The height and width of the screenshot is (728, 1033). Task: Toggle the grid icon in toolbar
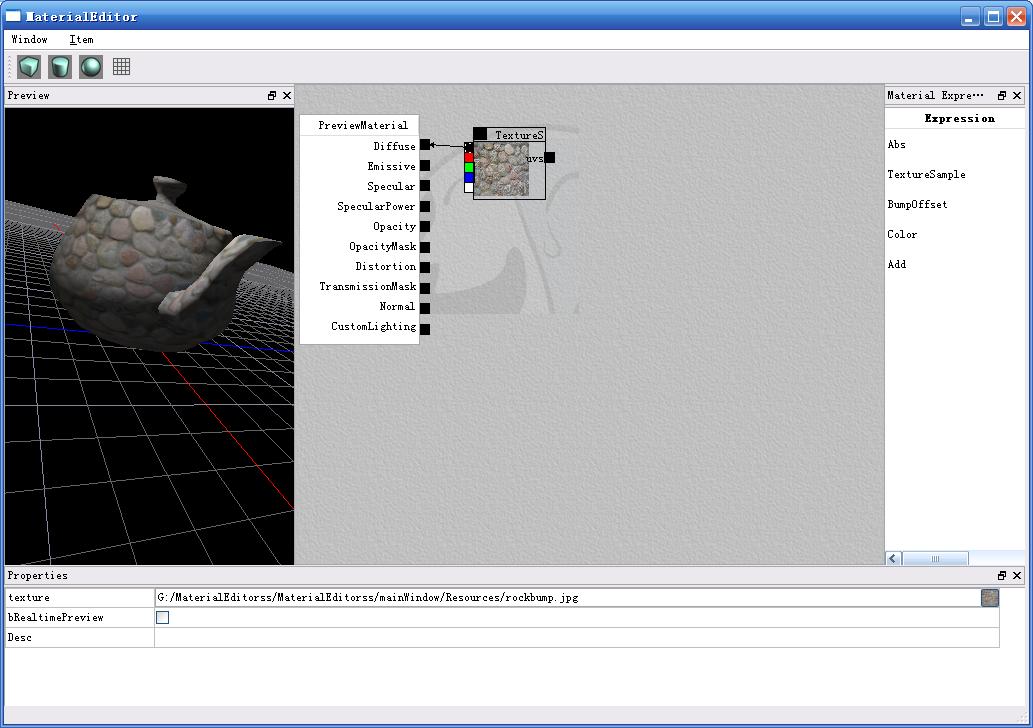(121, 67)
